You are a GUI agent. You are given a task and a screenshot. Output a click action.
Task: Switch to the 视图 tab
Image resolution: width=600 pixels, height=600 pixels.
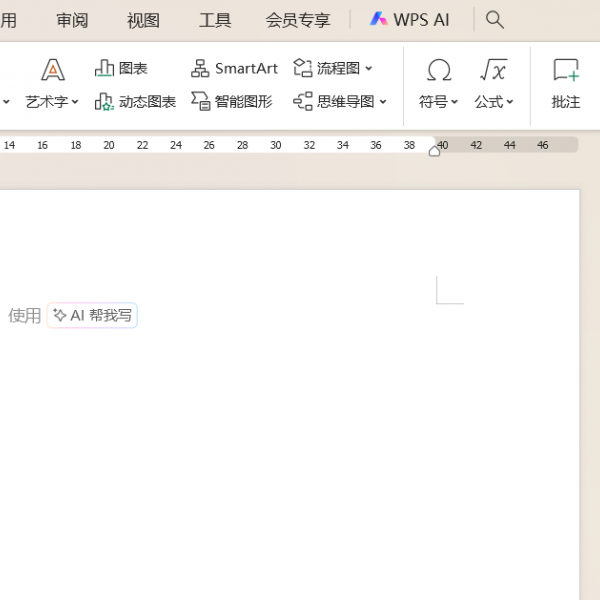click(x=143, y=20)
